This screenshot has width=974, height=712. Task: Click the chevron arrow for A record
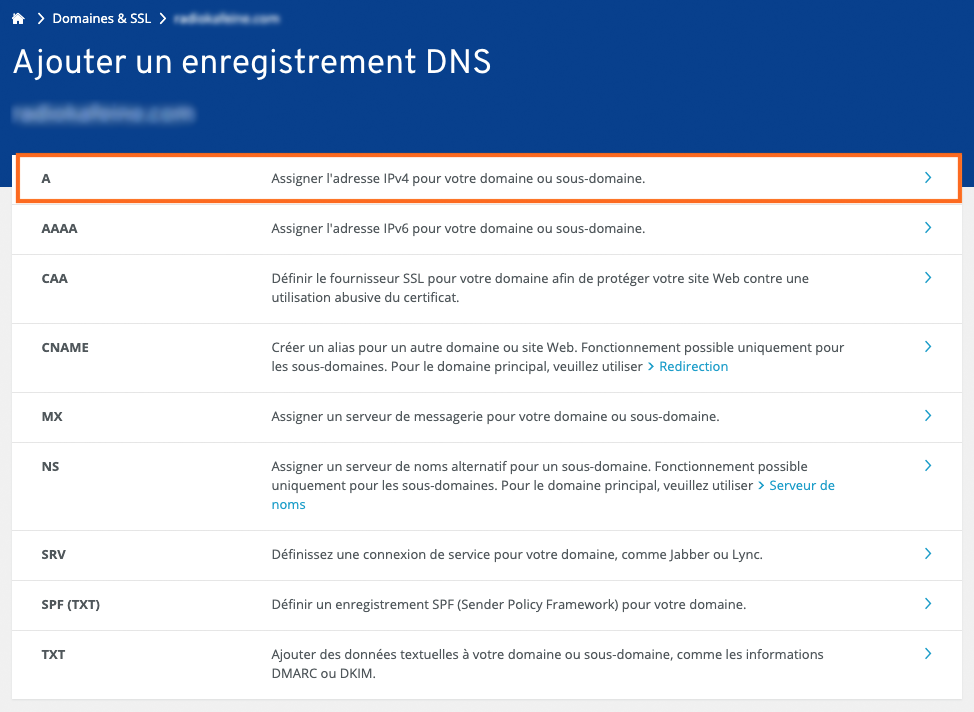point(928,178)
